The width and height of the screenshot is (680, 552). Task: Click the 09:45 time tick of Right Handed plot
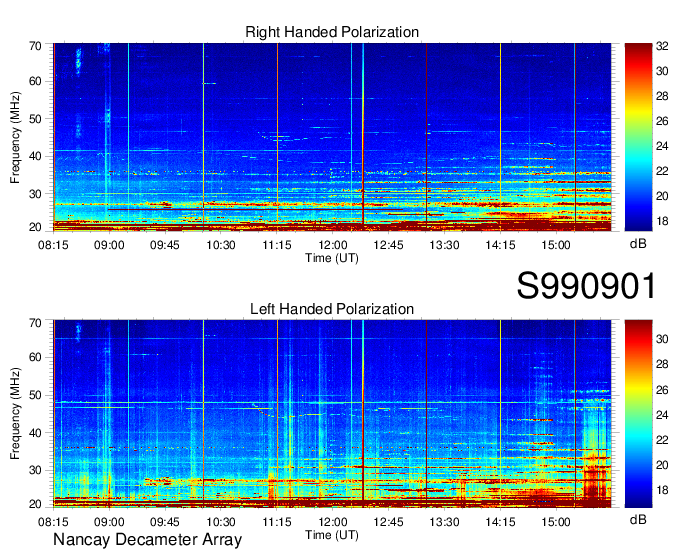pos(165,245)
